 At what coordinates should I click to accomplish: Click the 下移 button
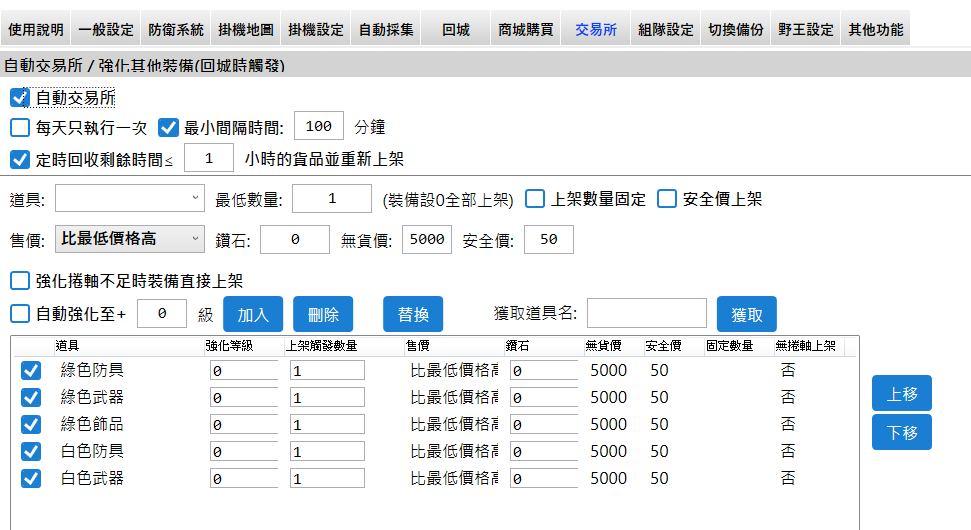click(901, 433)
